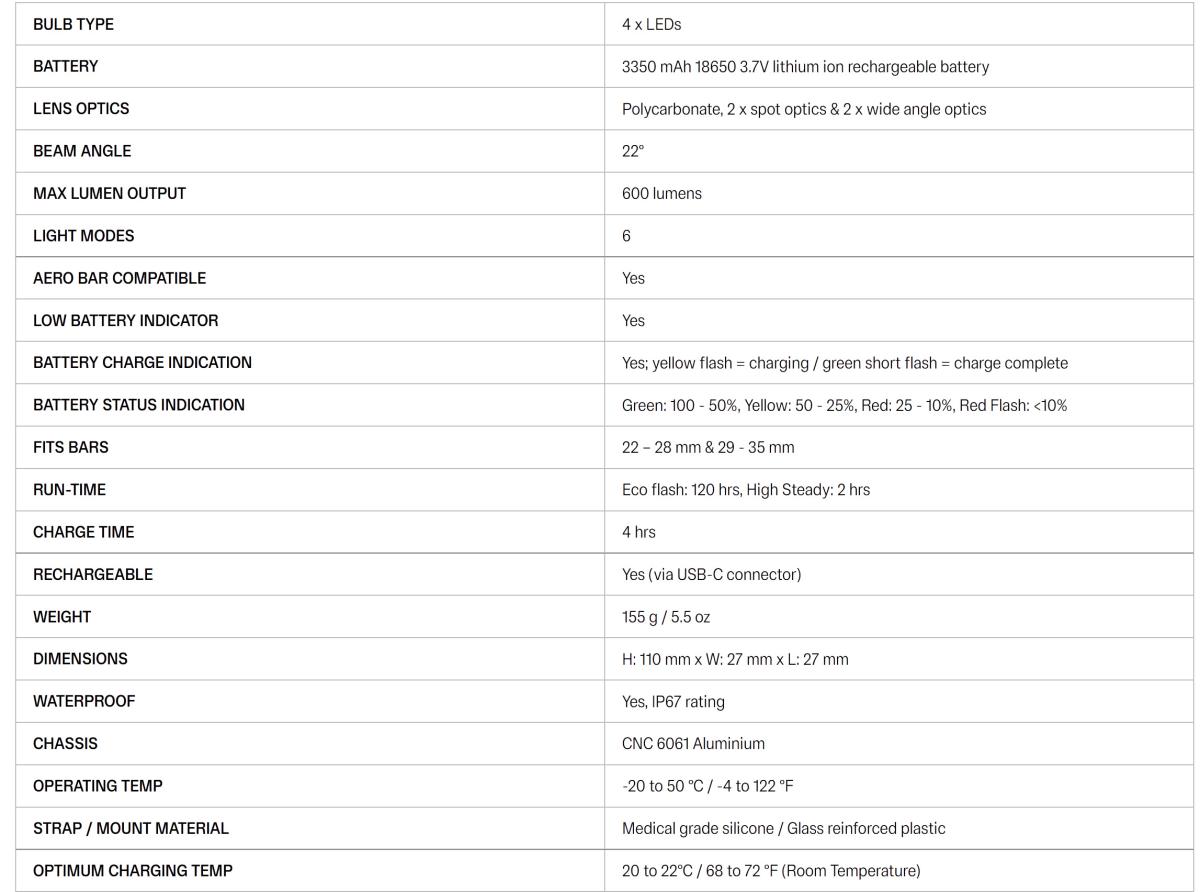Click the LENS OPTICS label cell
The height and width of the screenshot is (892, 1200).
pyautogui.click(x=81, y=109)
